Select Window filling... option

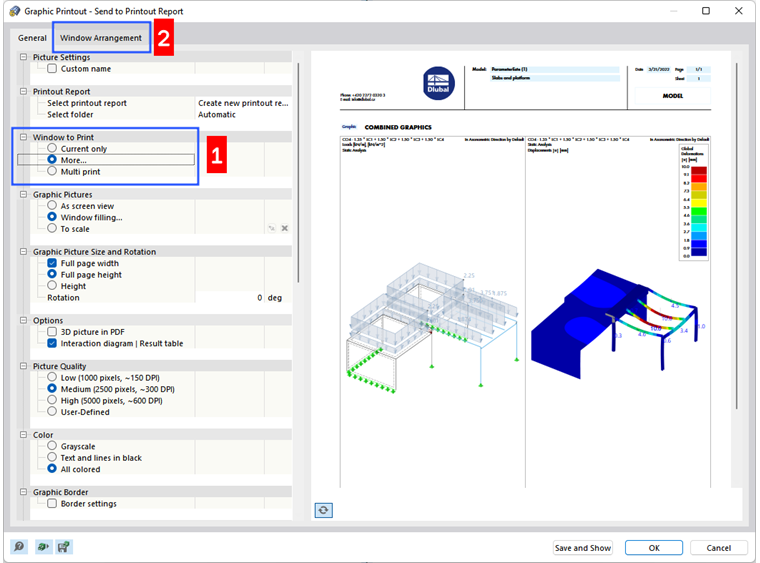click(x=52, y=217)
